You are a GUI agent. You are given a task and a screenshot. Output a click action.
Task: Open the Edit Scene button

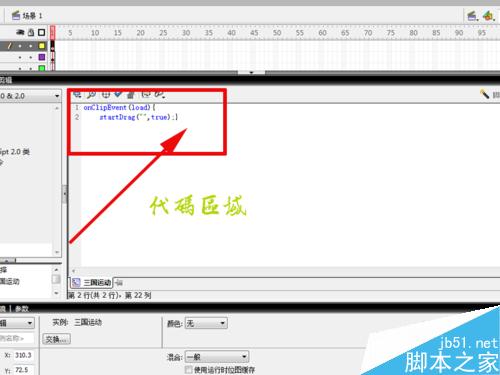472,15
